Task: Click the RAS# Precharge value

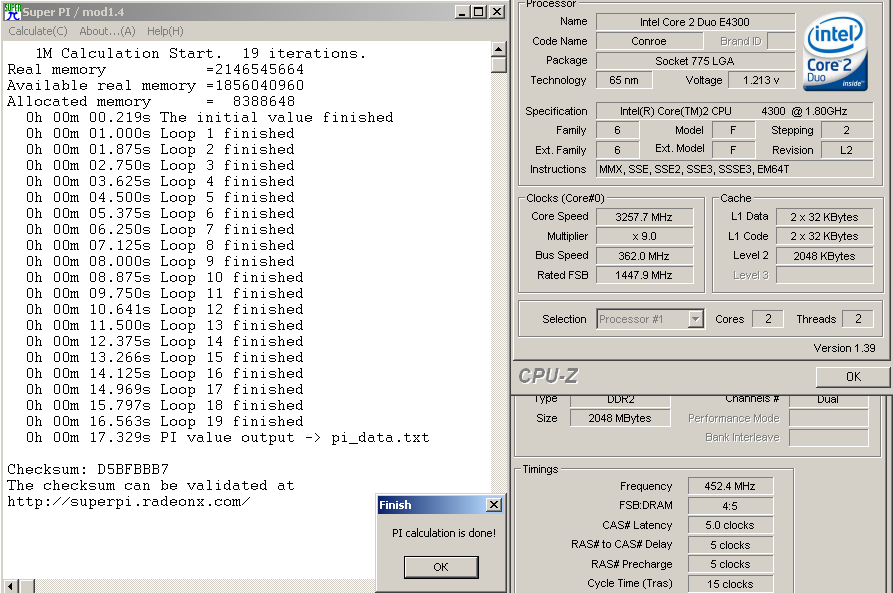Action: click(730, 564)
